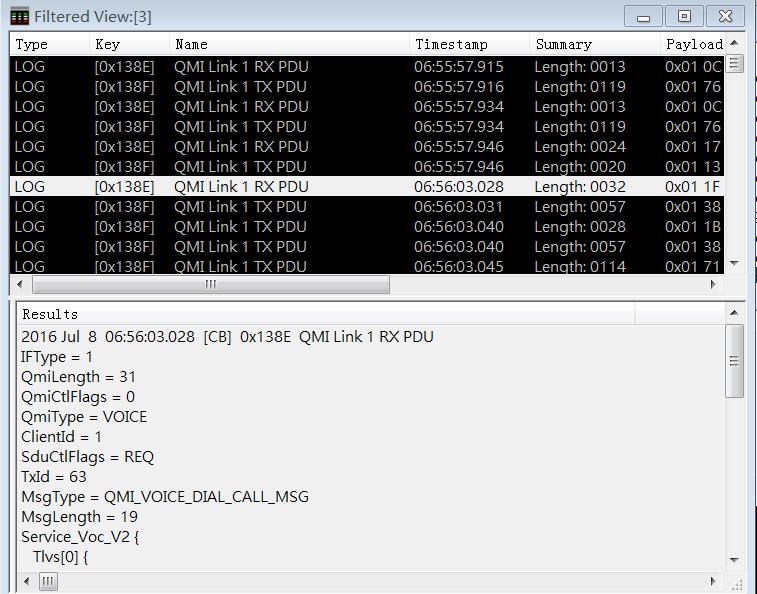Click the QmiLength = 31 line
757x594 pixels.
[x=78, y=377]
